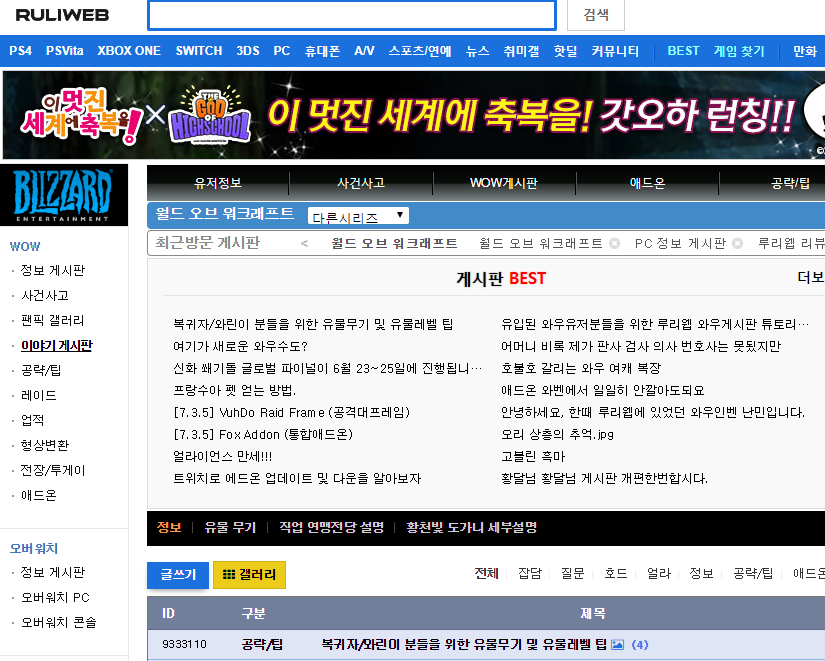Open the PS4 navigation menu
This screenshot has height=661, width=825.
(x=21, y=51)
